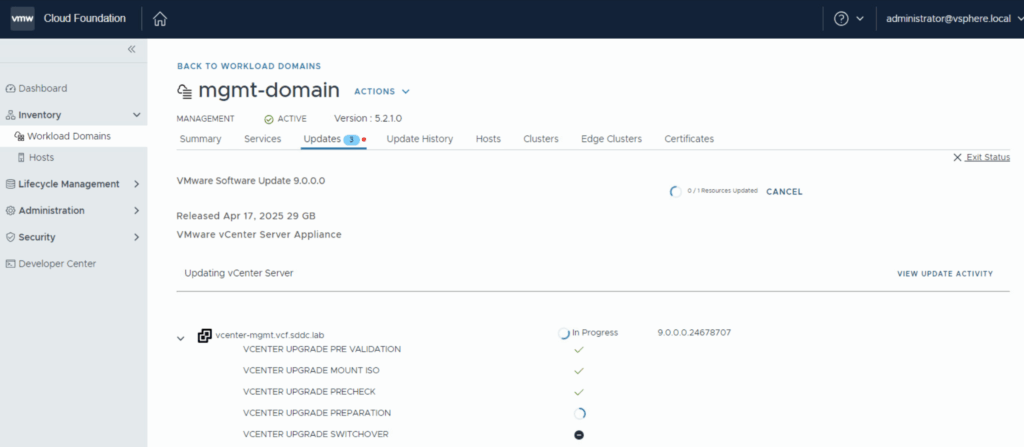Click the Security shield icon
Screen dimensions: 1024x447
tap(11, 237)
